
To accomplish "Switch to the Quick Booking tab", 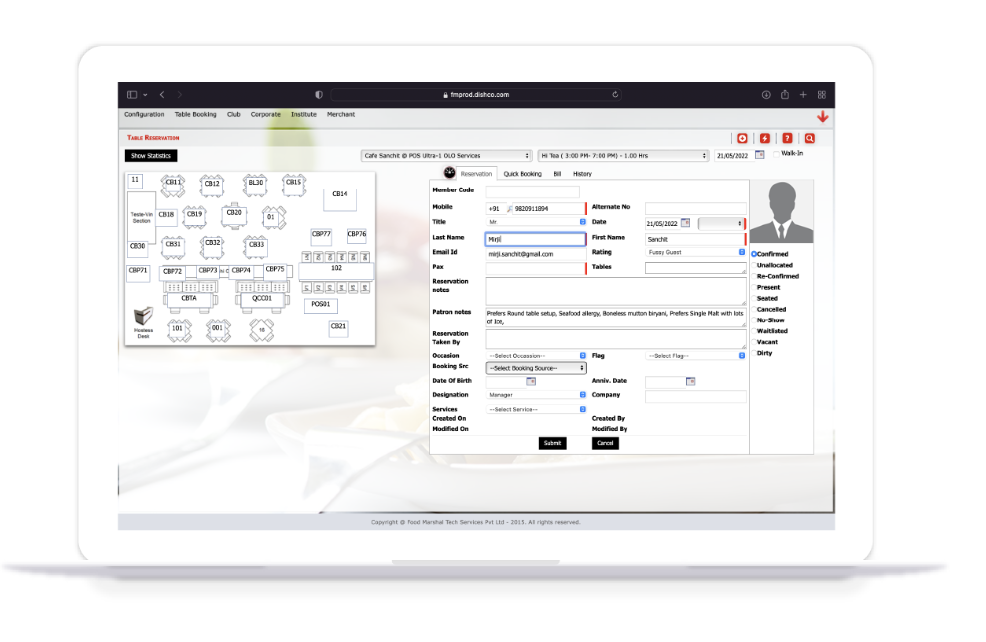I will [x=522, y=172].
